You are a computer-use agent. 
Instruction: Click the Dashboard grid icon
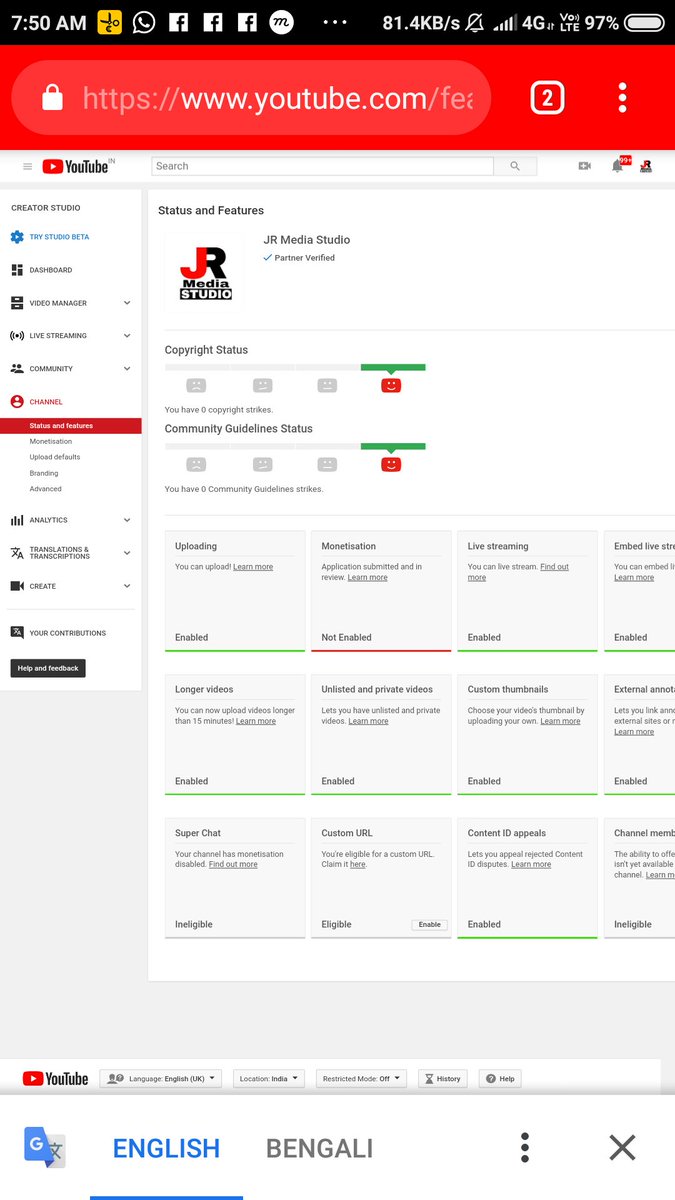click(x=17, y=270)
